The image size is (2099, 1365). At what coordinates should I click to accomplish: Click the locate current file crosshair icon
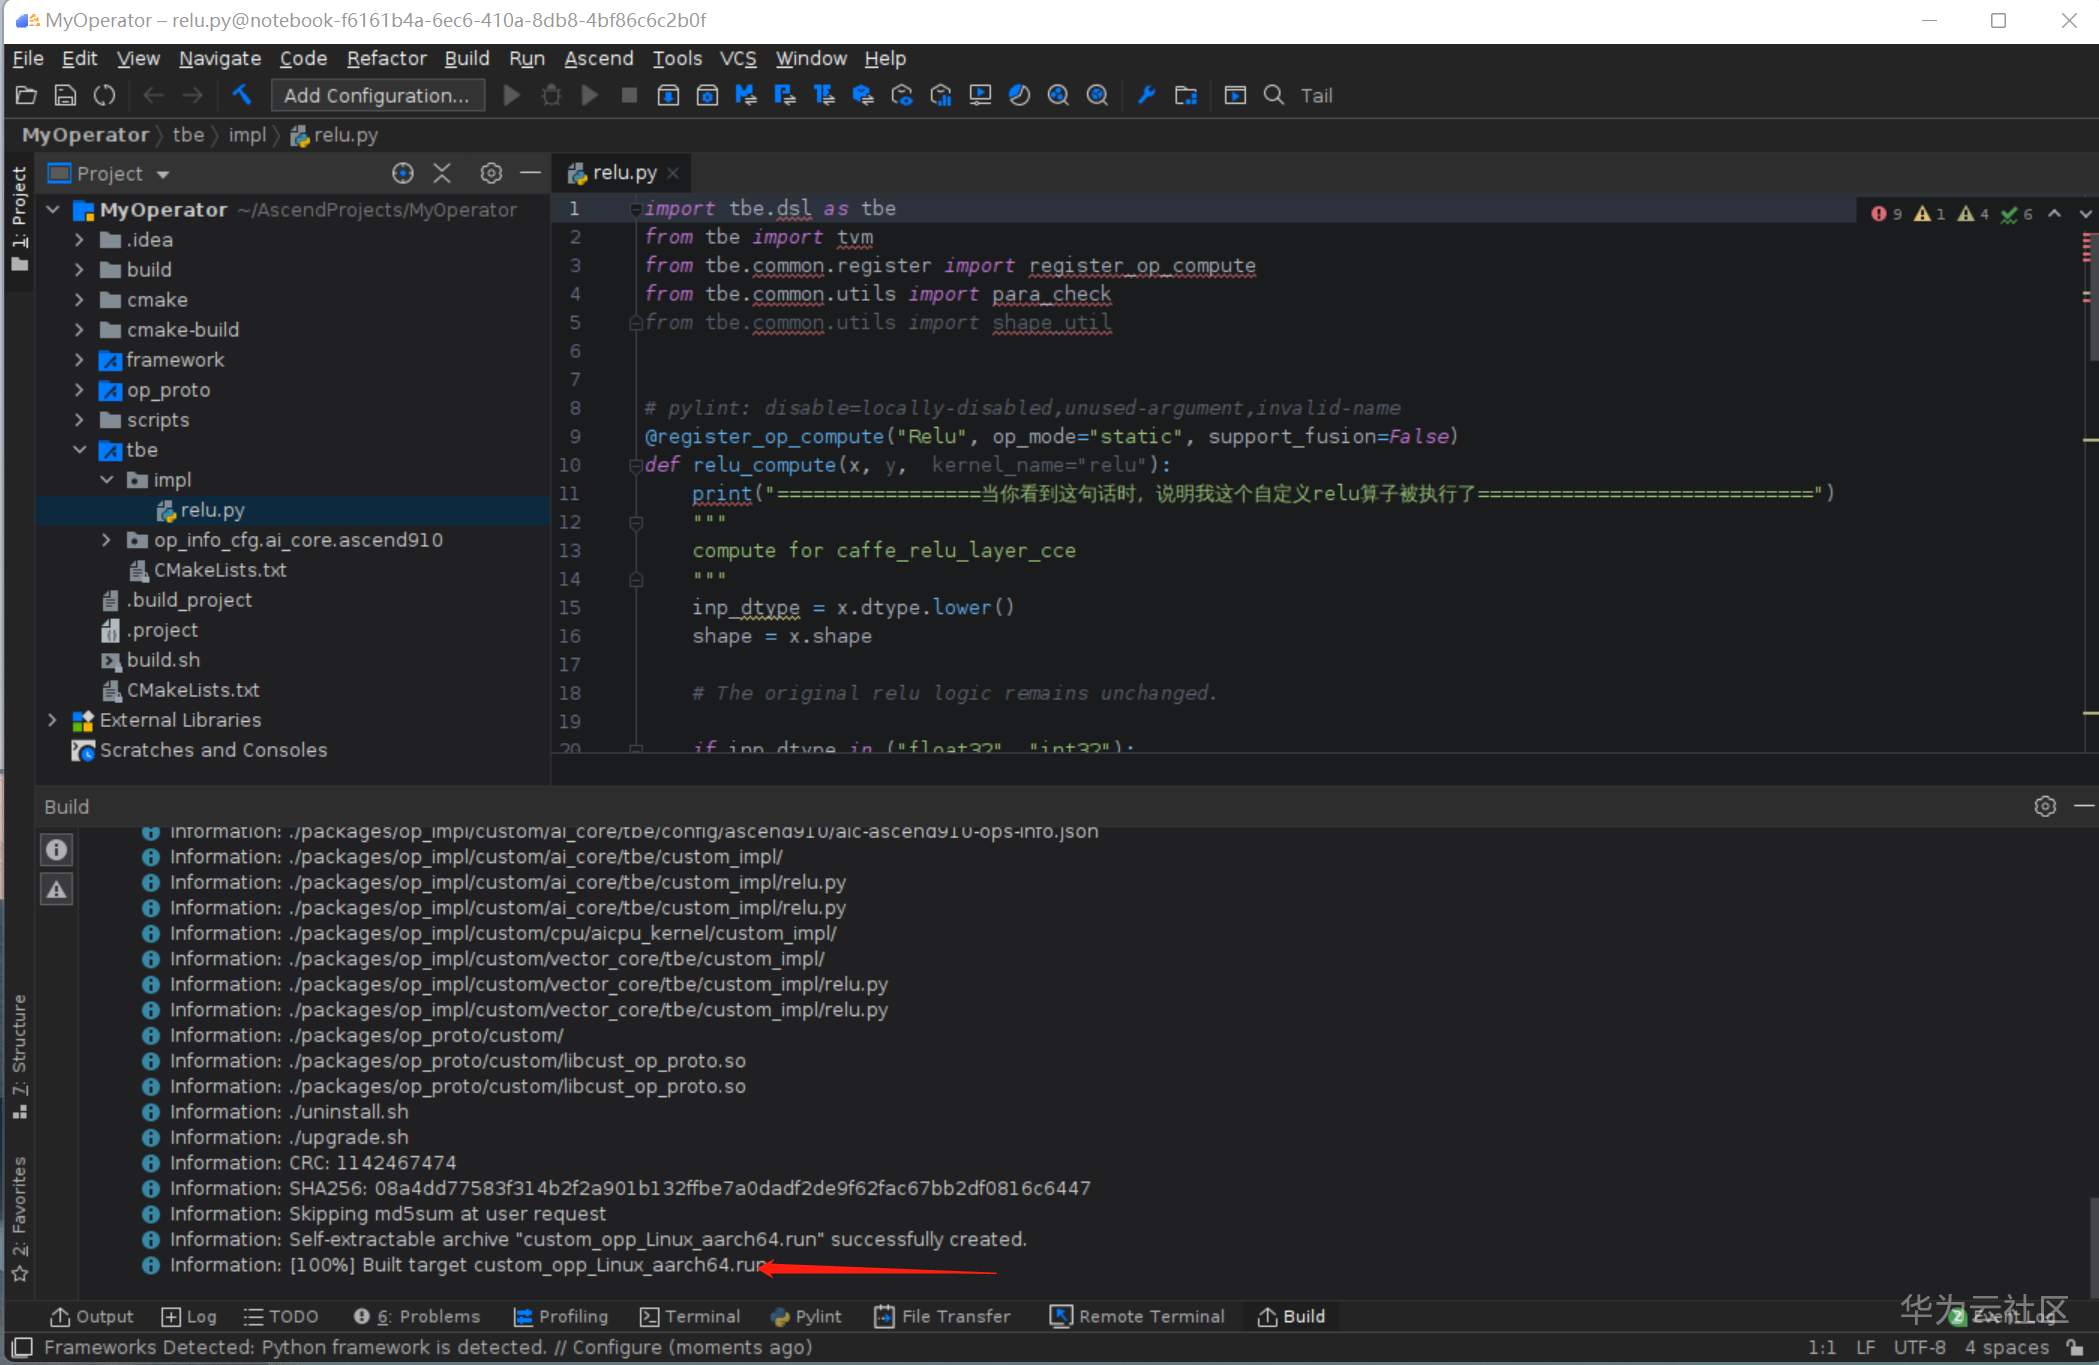tap(402, 173)
